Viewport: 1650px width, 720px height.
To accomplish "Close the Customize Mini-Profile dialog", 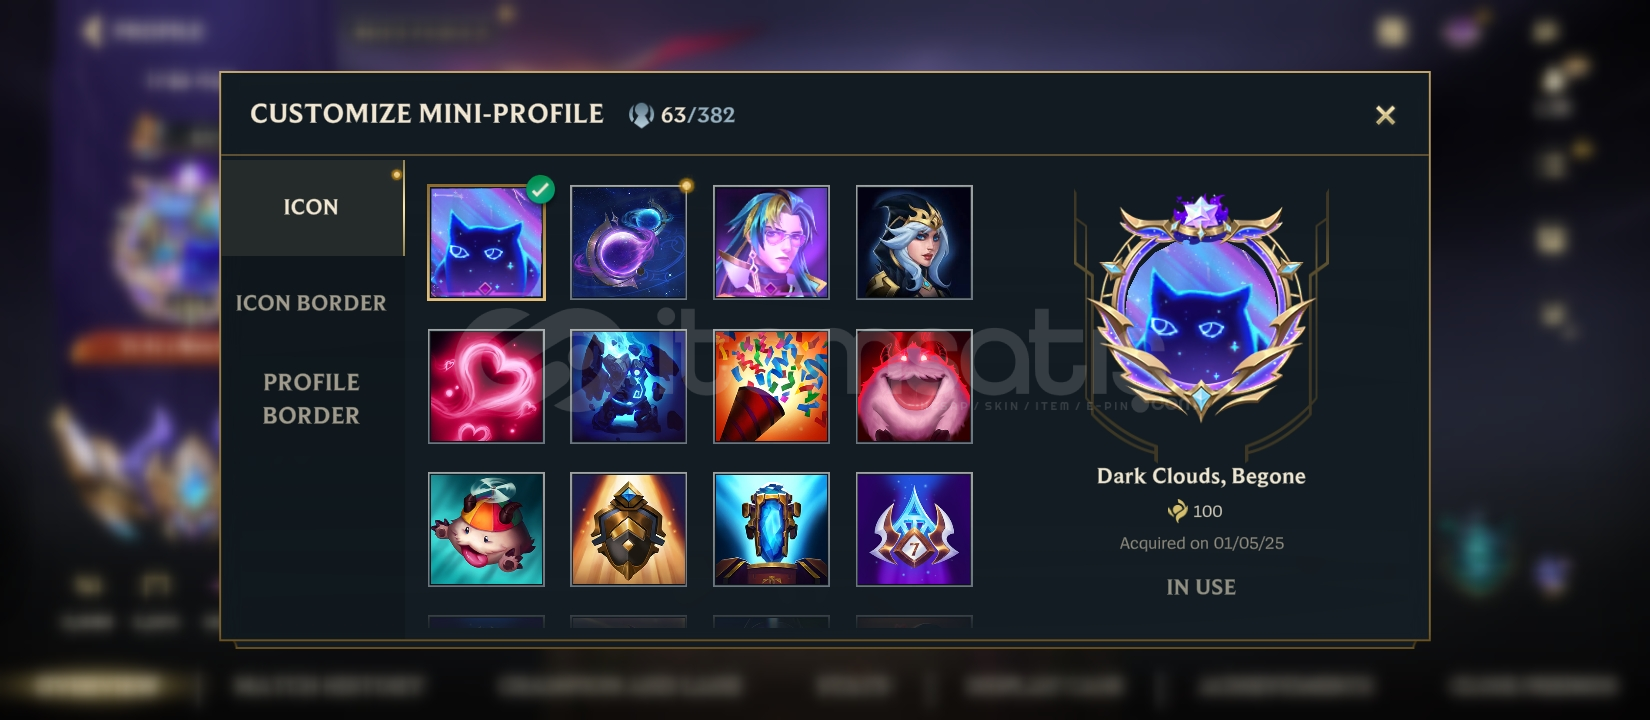I will (x=1385, y=115).
